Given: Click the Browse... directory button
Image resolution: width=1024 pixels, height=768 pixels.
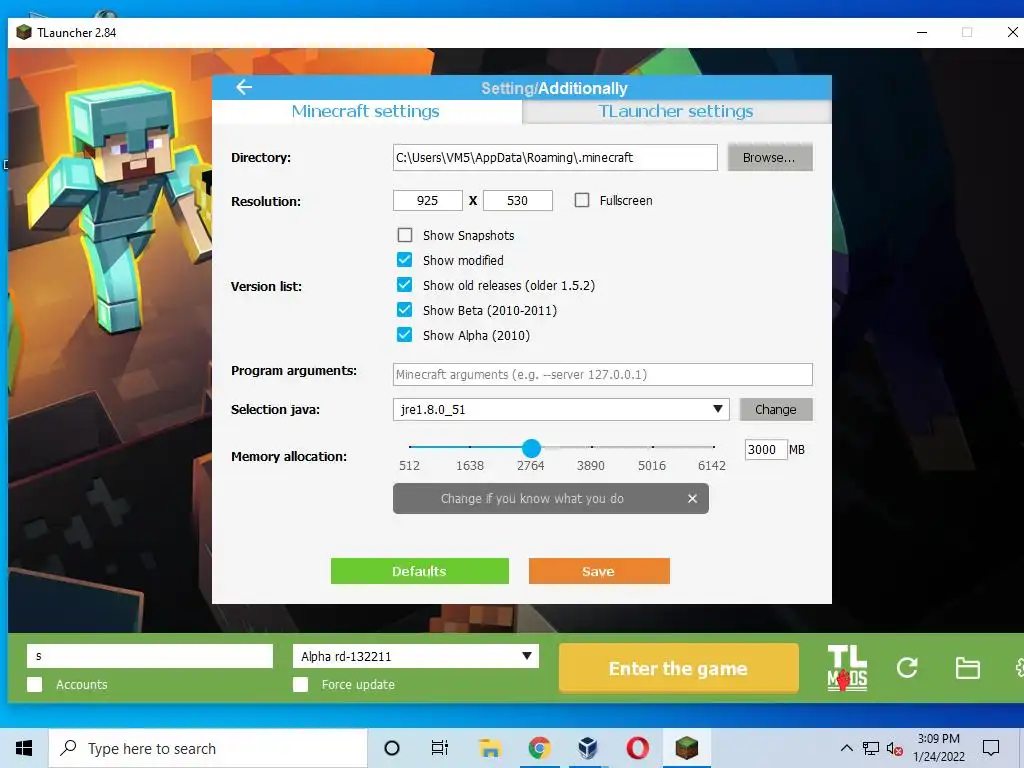Looking at the screenshot, I should pos(770,157).
